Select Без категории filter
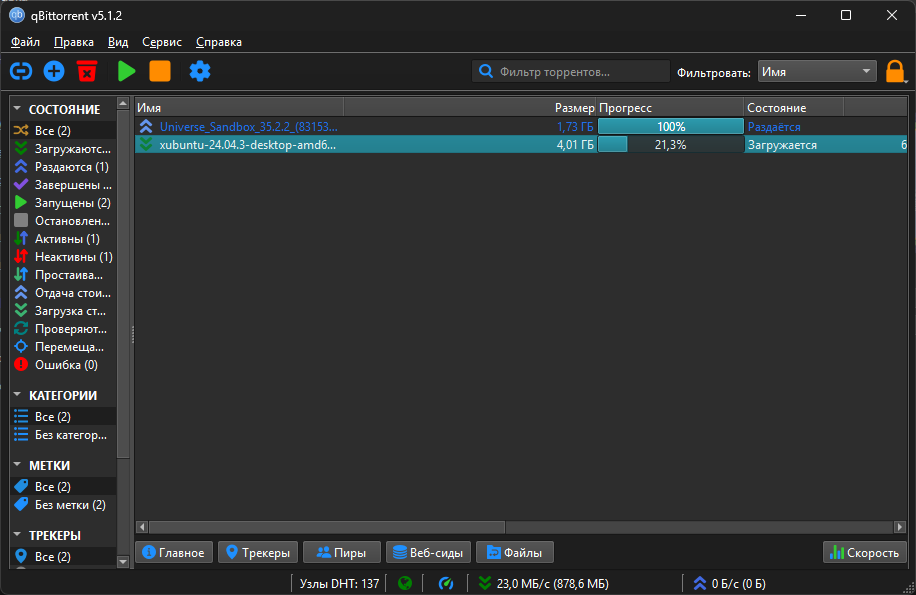 (x=63, y=434)
